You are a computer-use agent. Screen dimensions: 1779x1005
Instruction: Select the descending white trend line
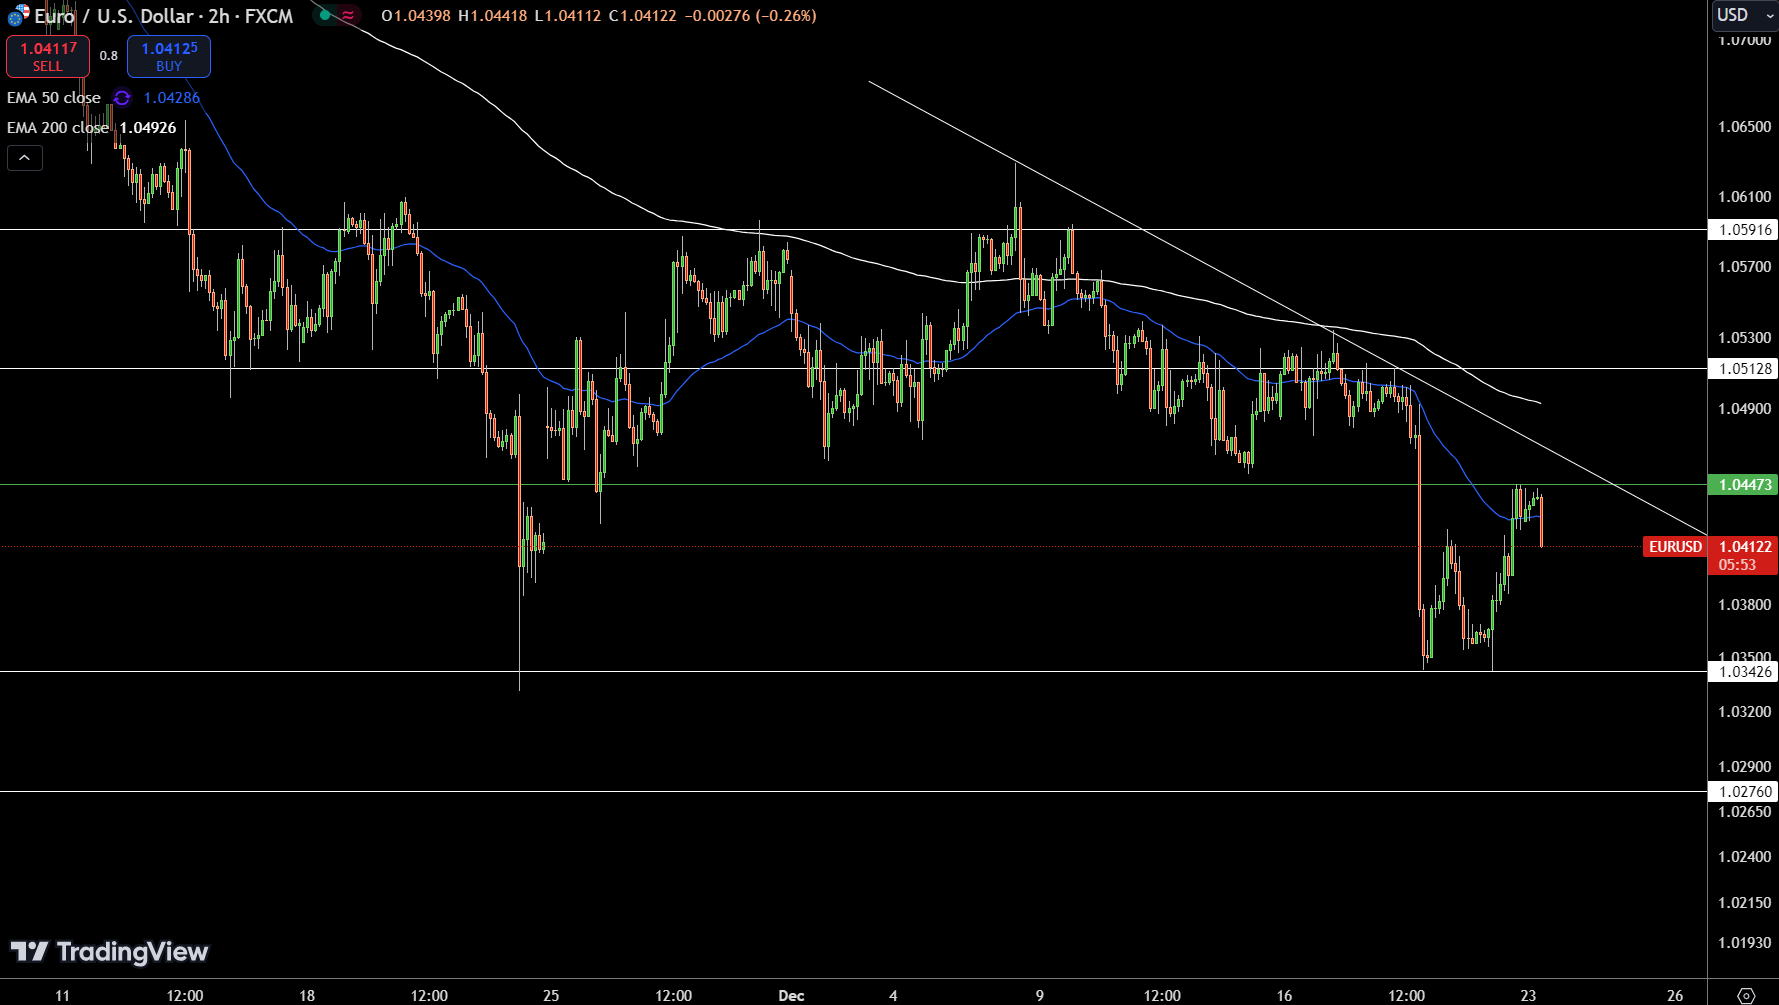pyautogui.click(x=1288, y=308)
